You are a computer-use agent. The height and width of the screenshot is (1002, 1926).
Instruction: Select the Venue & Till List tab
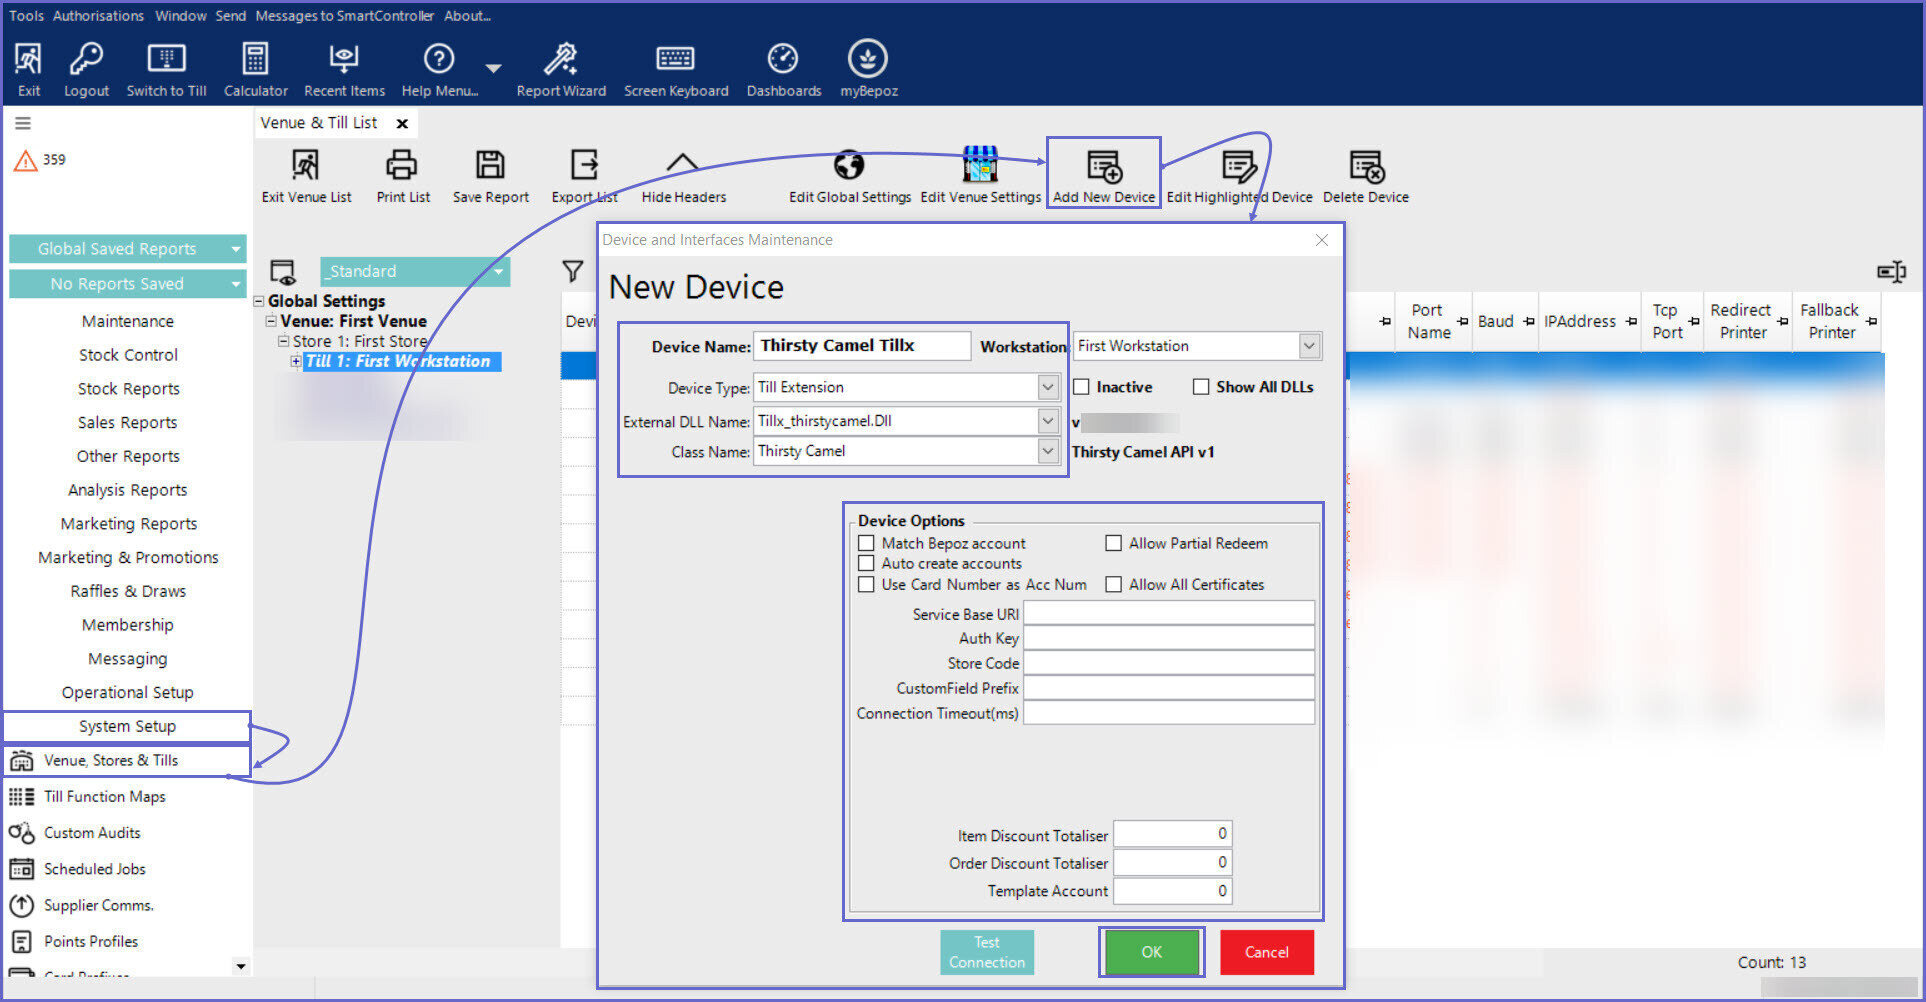[319, 123]
